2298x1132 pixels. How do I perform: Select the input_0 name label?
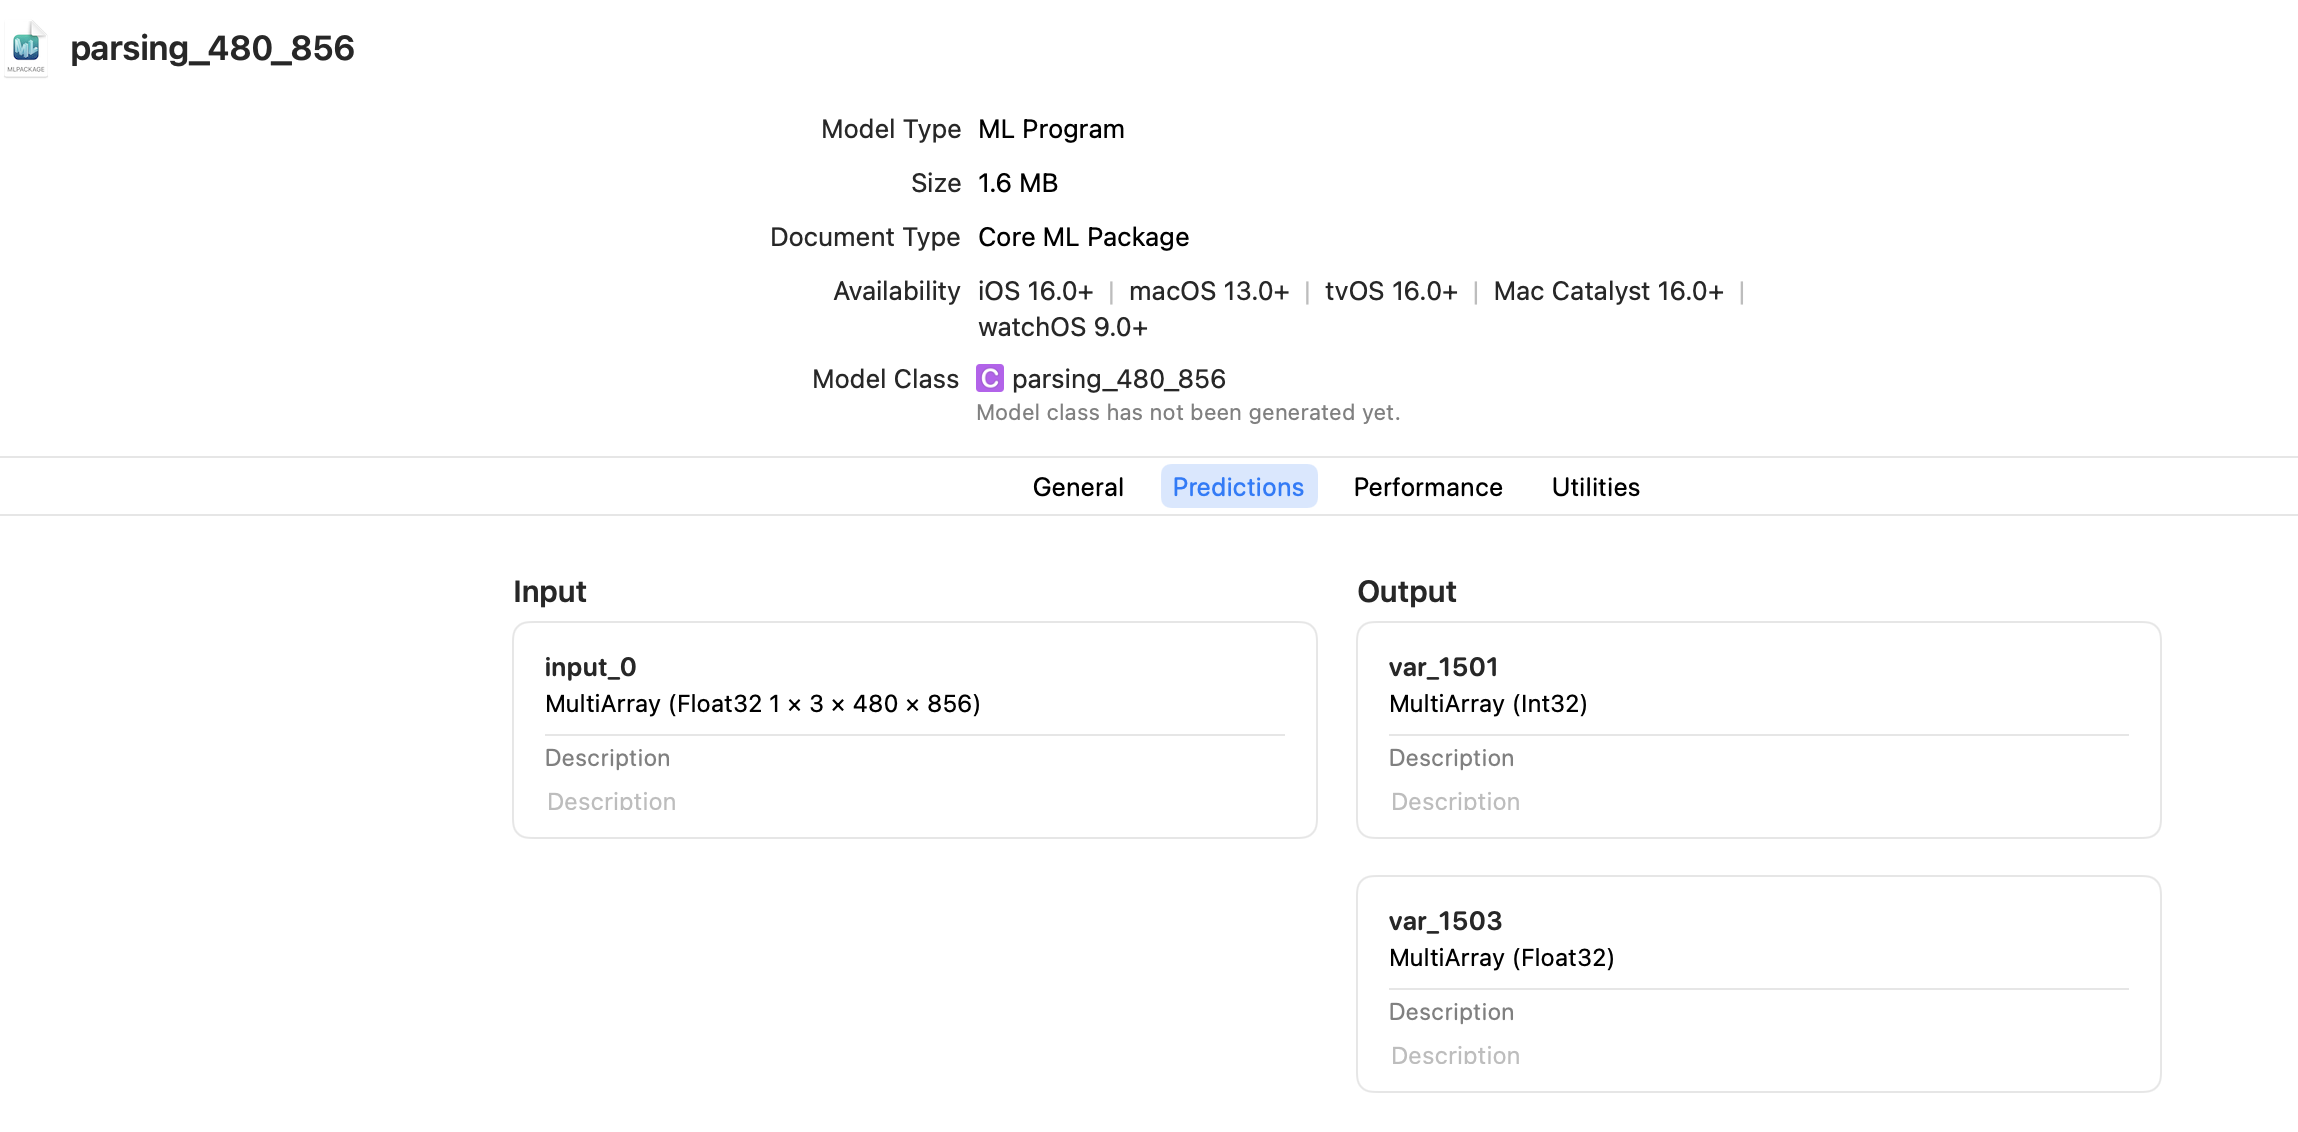tap(590, 667)
